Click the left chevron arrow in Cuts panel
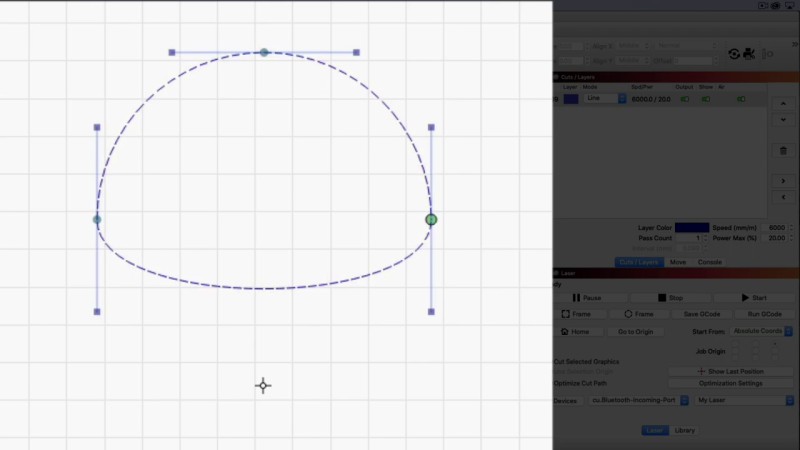Viewport: 800px width, 450px height. pos(783,197)
